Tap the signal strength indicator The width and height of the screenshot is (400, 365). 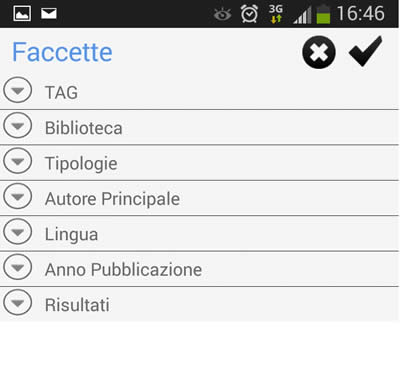tap(302, 15)
